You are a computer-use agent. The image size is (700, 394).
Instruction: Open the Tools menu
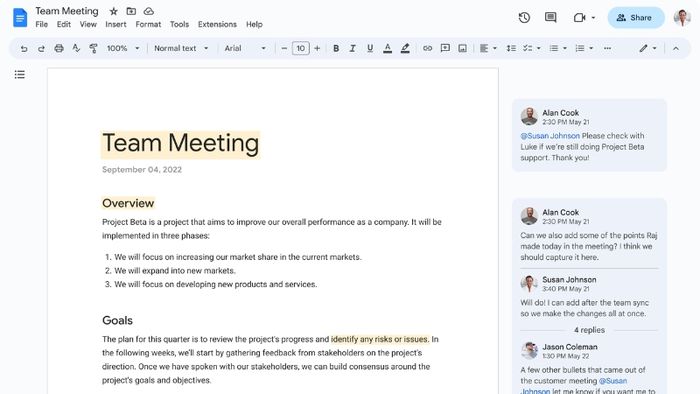pyautogui.click(x=179, y=25)
